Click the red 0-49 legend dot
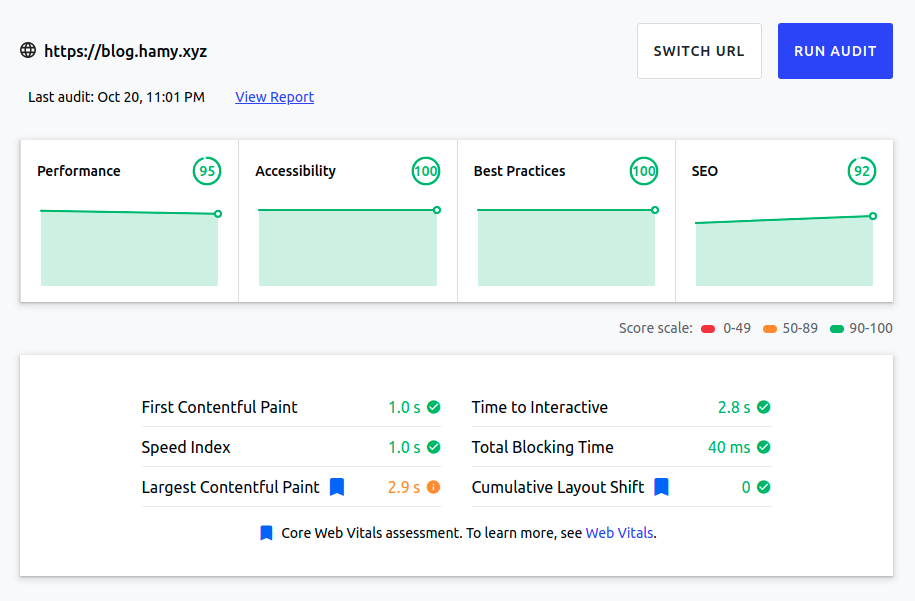This screenshot has height=601, width=915. pyautogui.click(x=710, y=327)
